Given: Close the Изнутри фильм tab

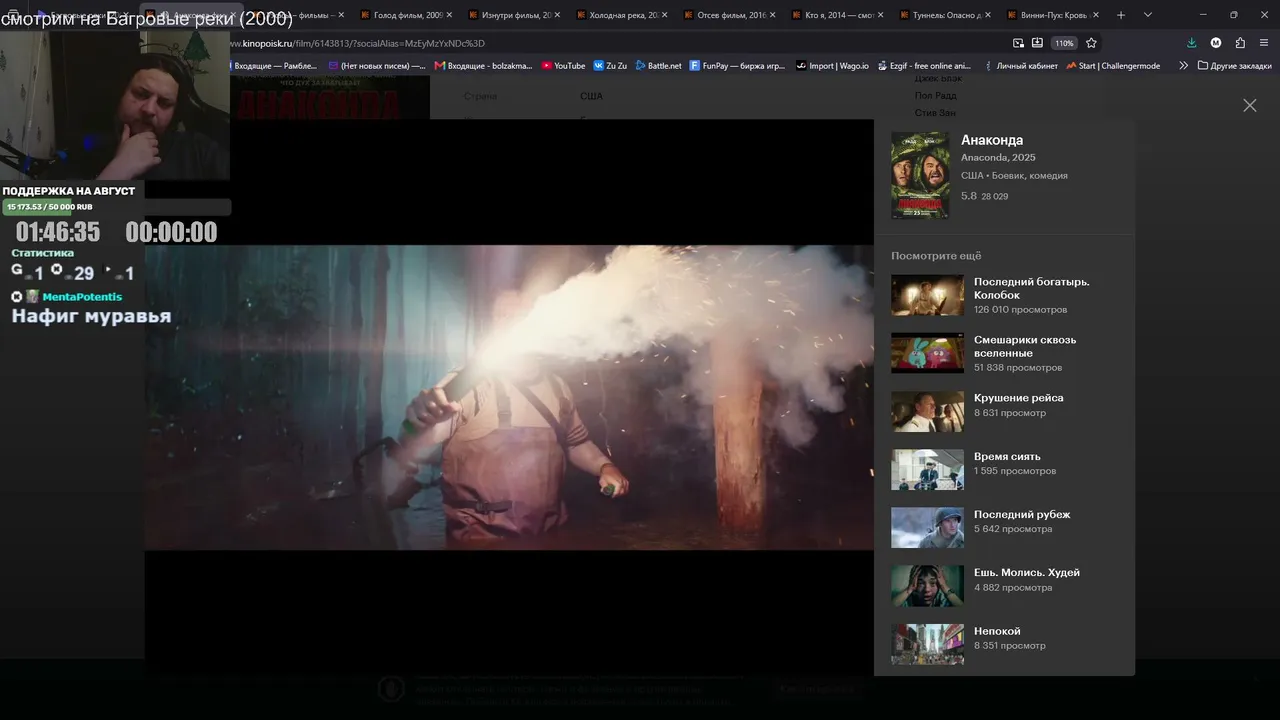Looking at the screenshot, I should click(557, 15).
